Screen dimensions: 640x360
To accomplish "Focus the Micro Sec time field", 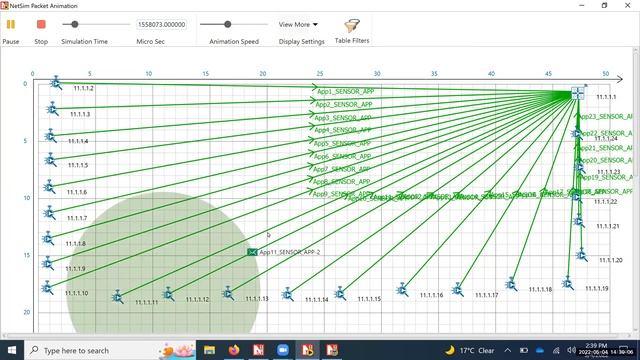I will pyautogui.click(x=162, y=24).
